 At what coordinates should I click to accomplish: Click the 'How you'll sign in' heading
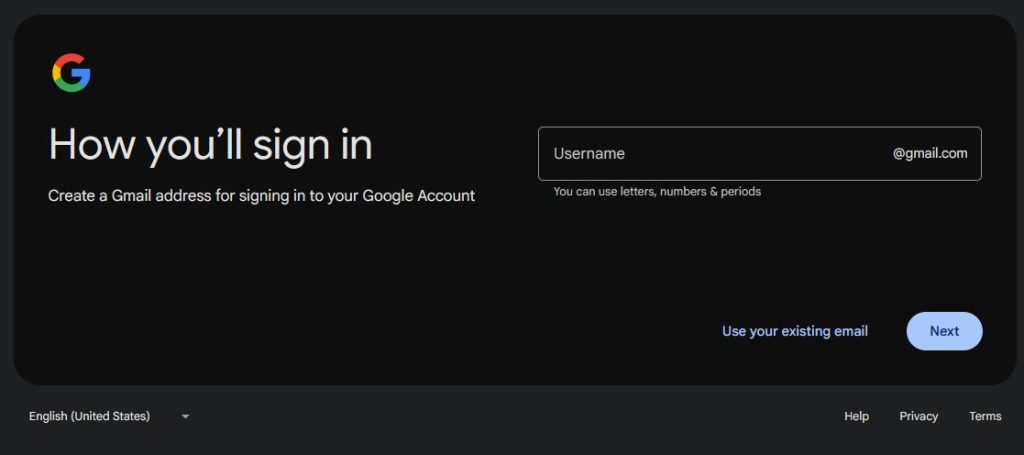pos(210,145)
